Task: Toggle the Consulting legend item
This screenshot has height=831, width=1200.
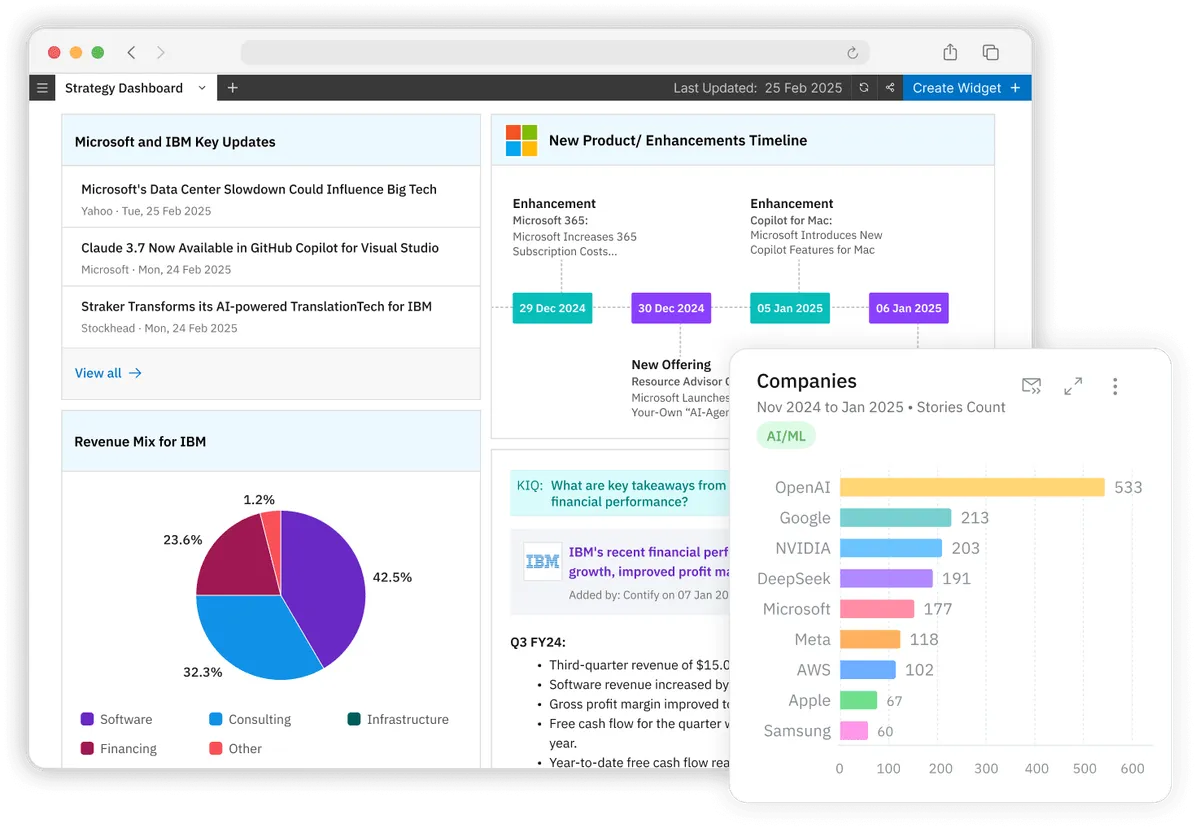Action: click(250, 719)
